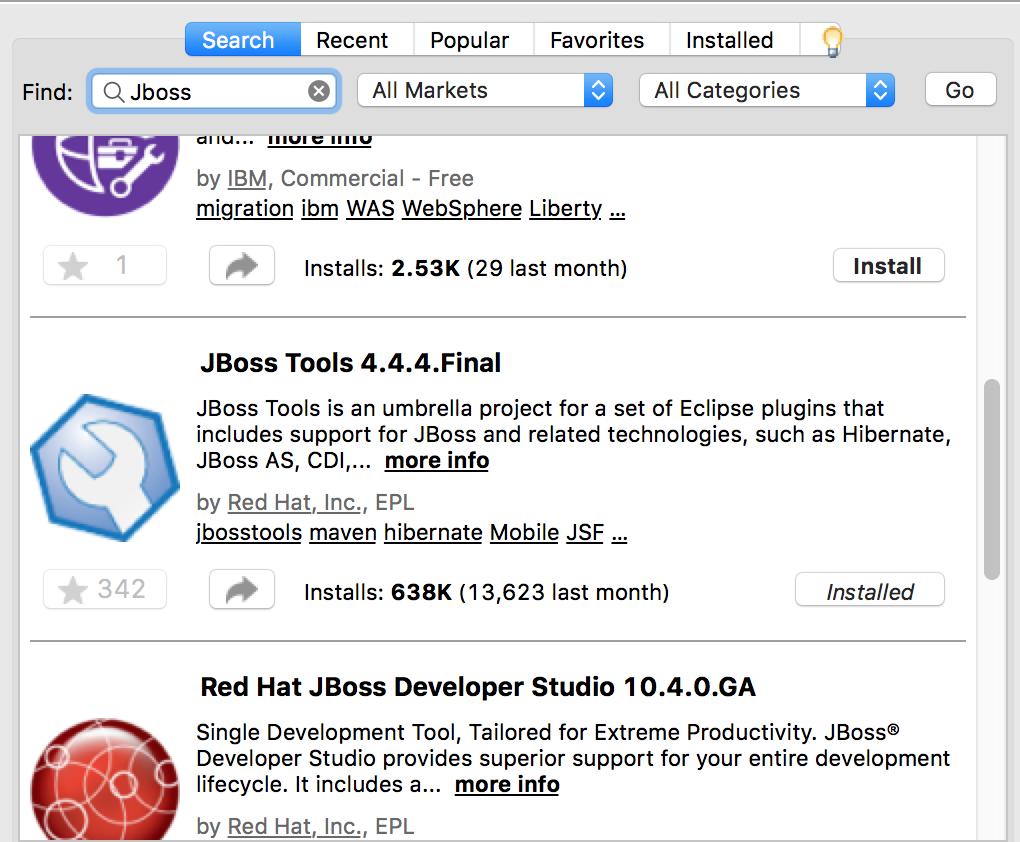1020x842 pixels.
Task: Click the magnifier icon in Find field
Action: point(114,92)
